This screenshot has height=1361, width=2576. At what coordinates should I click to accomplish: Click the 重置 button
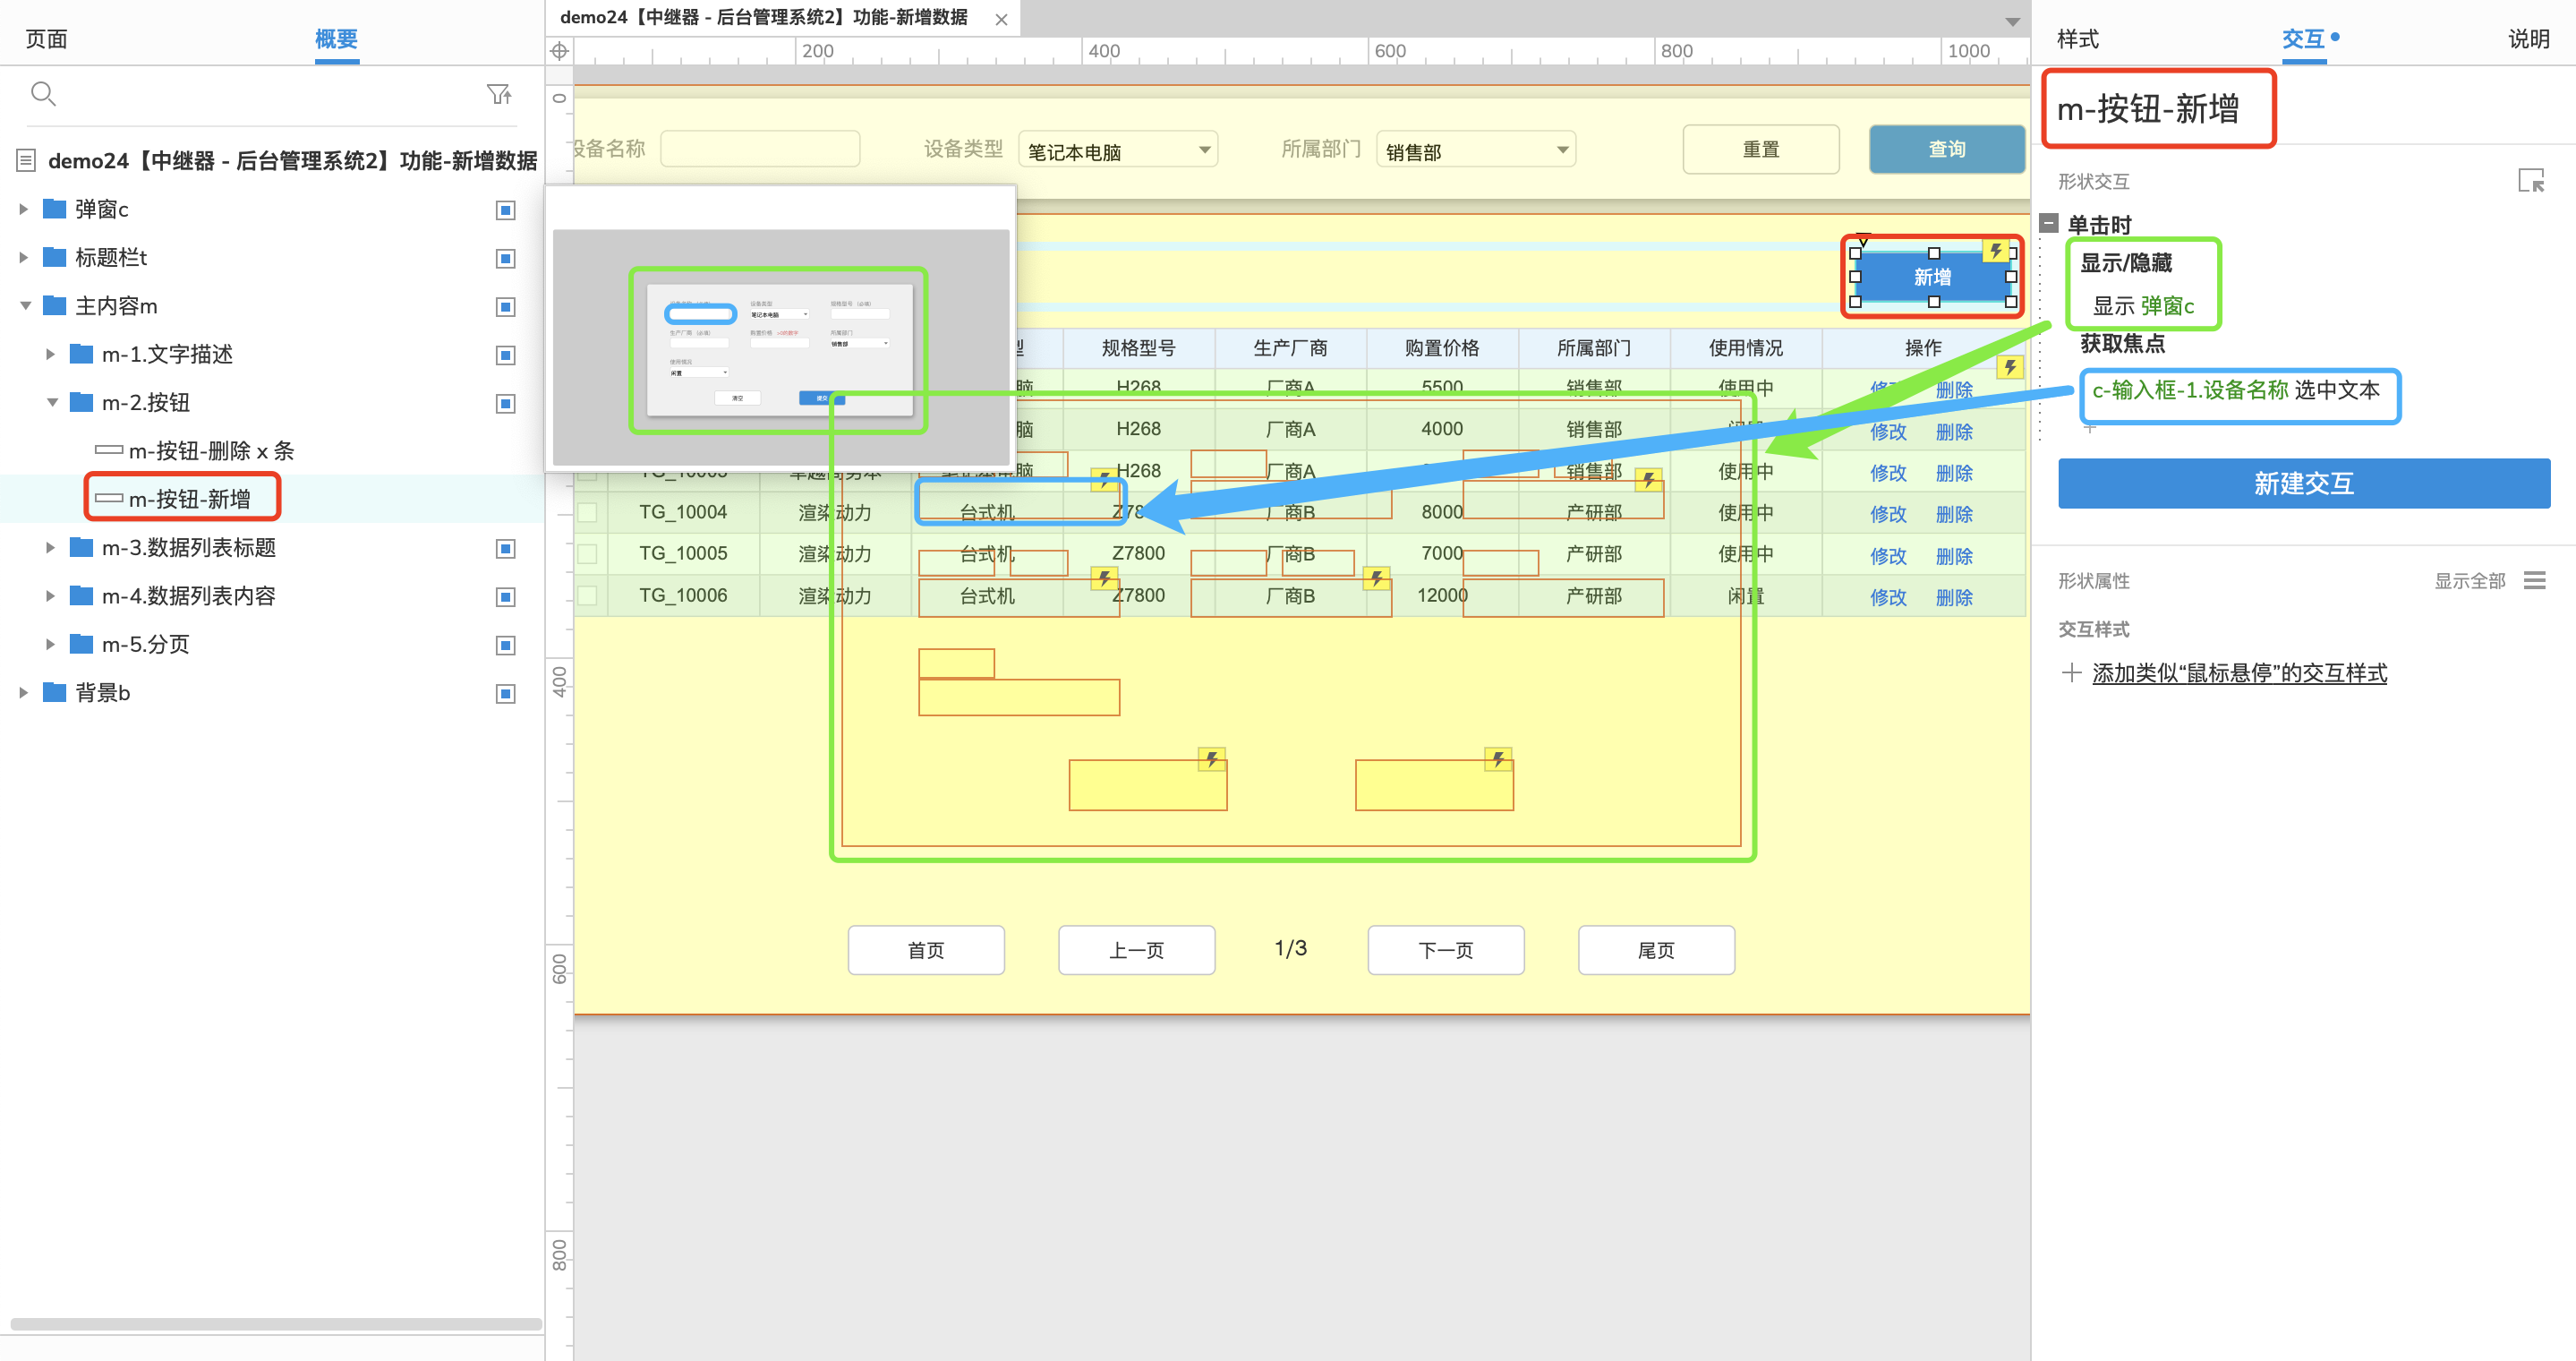pos(1761,149)
